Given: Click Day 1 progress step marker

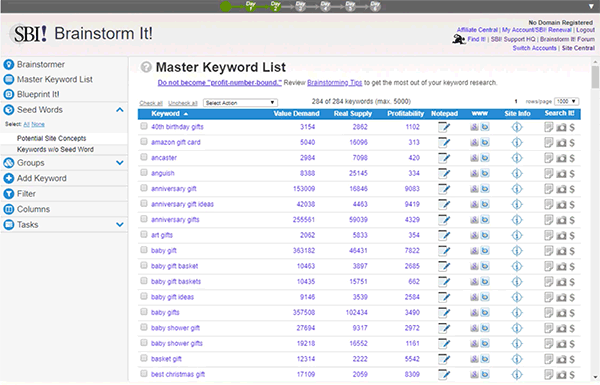Looking at the screenshot, I should 251,6.
